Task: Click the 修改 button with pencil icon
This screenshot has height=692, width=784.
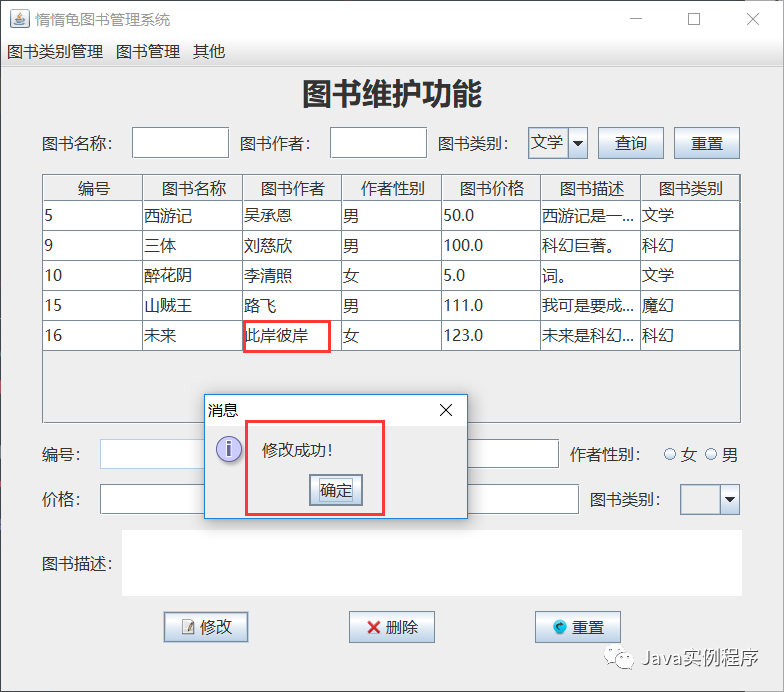Action: [x=206, y=627]
